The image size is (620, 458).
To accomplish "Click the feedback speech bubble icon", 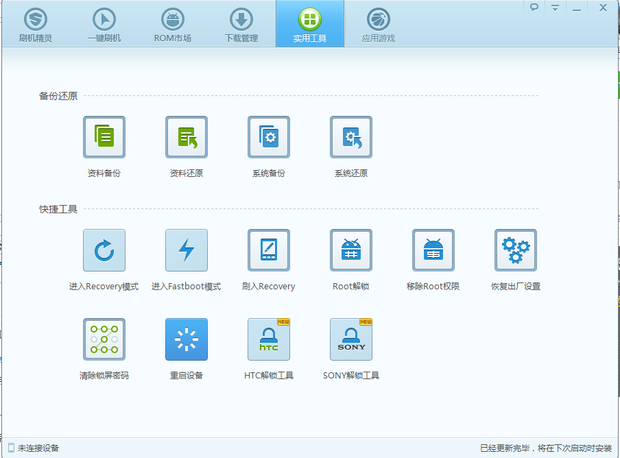I will click(535, 7).
